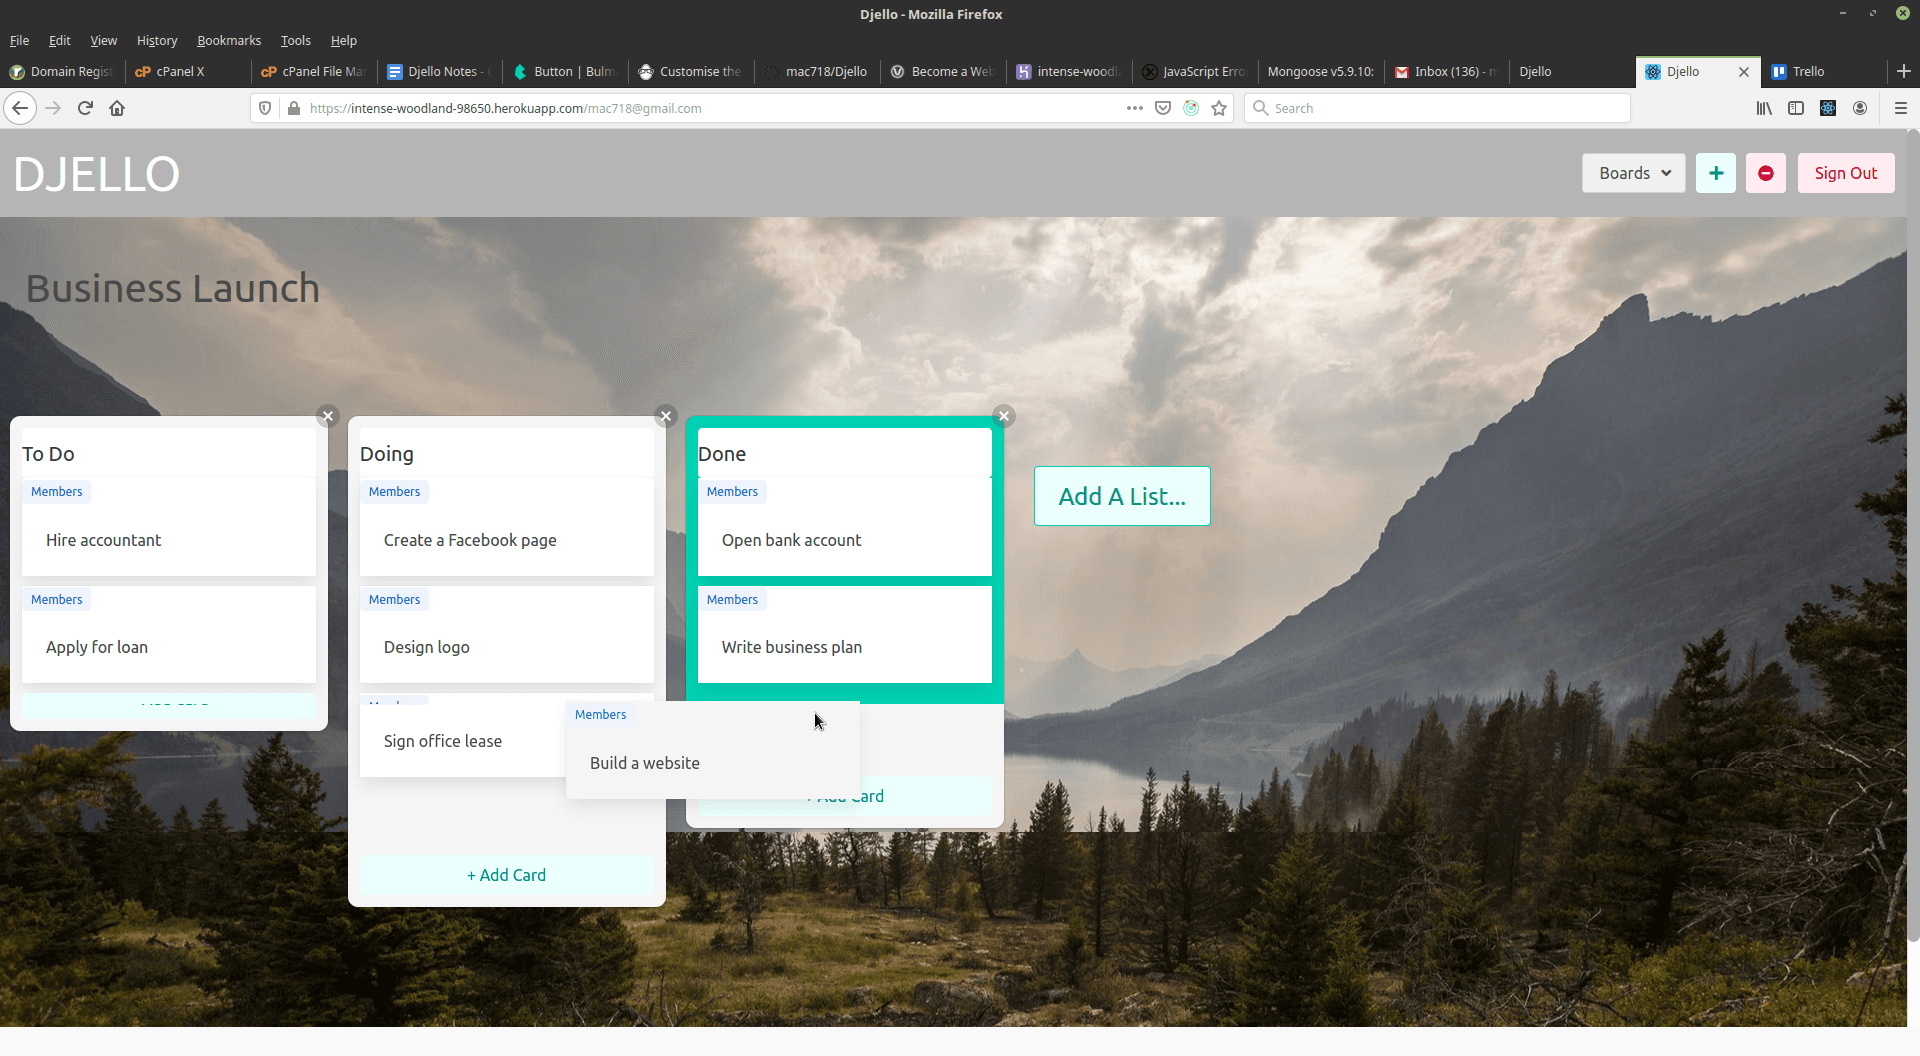Viewport: 1920px width, 1056px height.
Task: Click the Firefox search input field
Action: (x=1437, y=108)
